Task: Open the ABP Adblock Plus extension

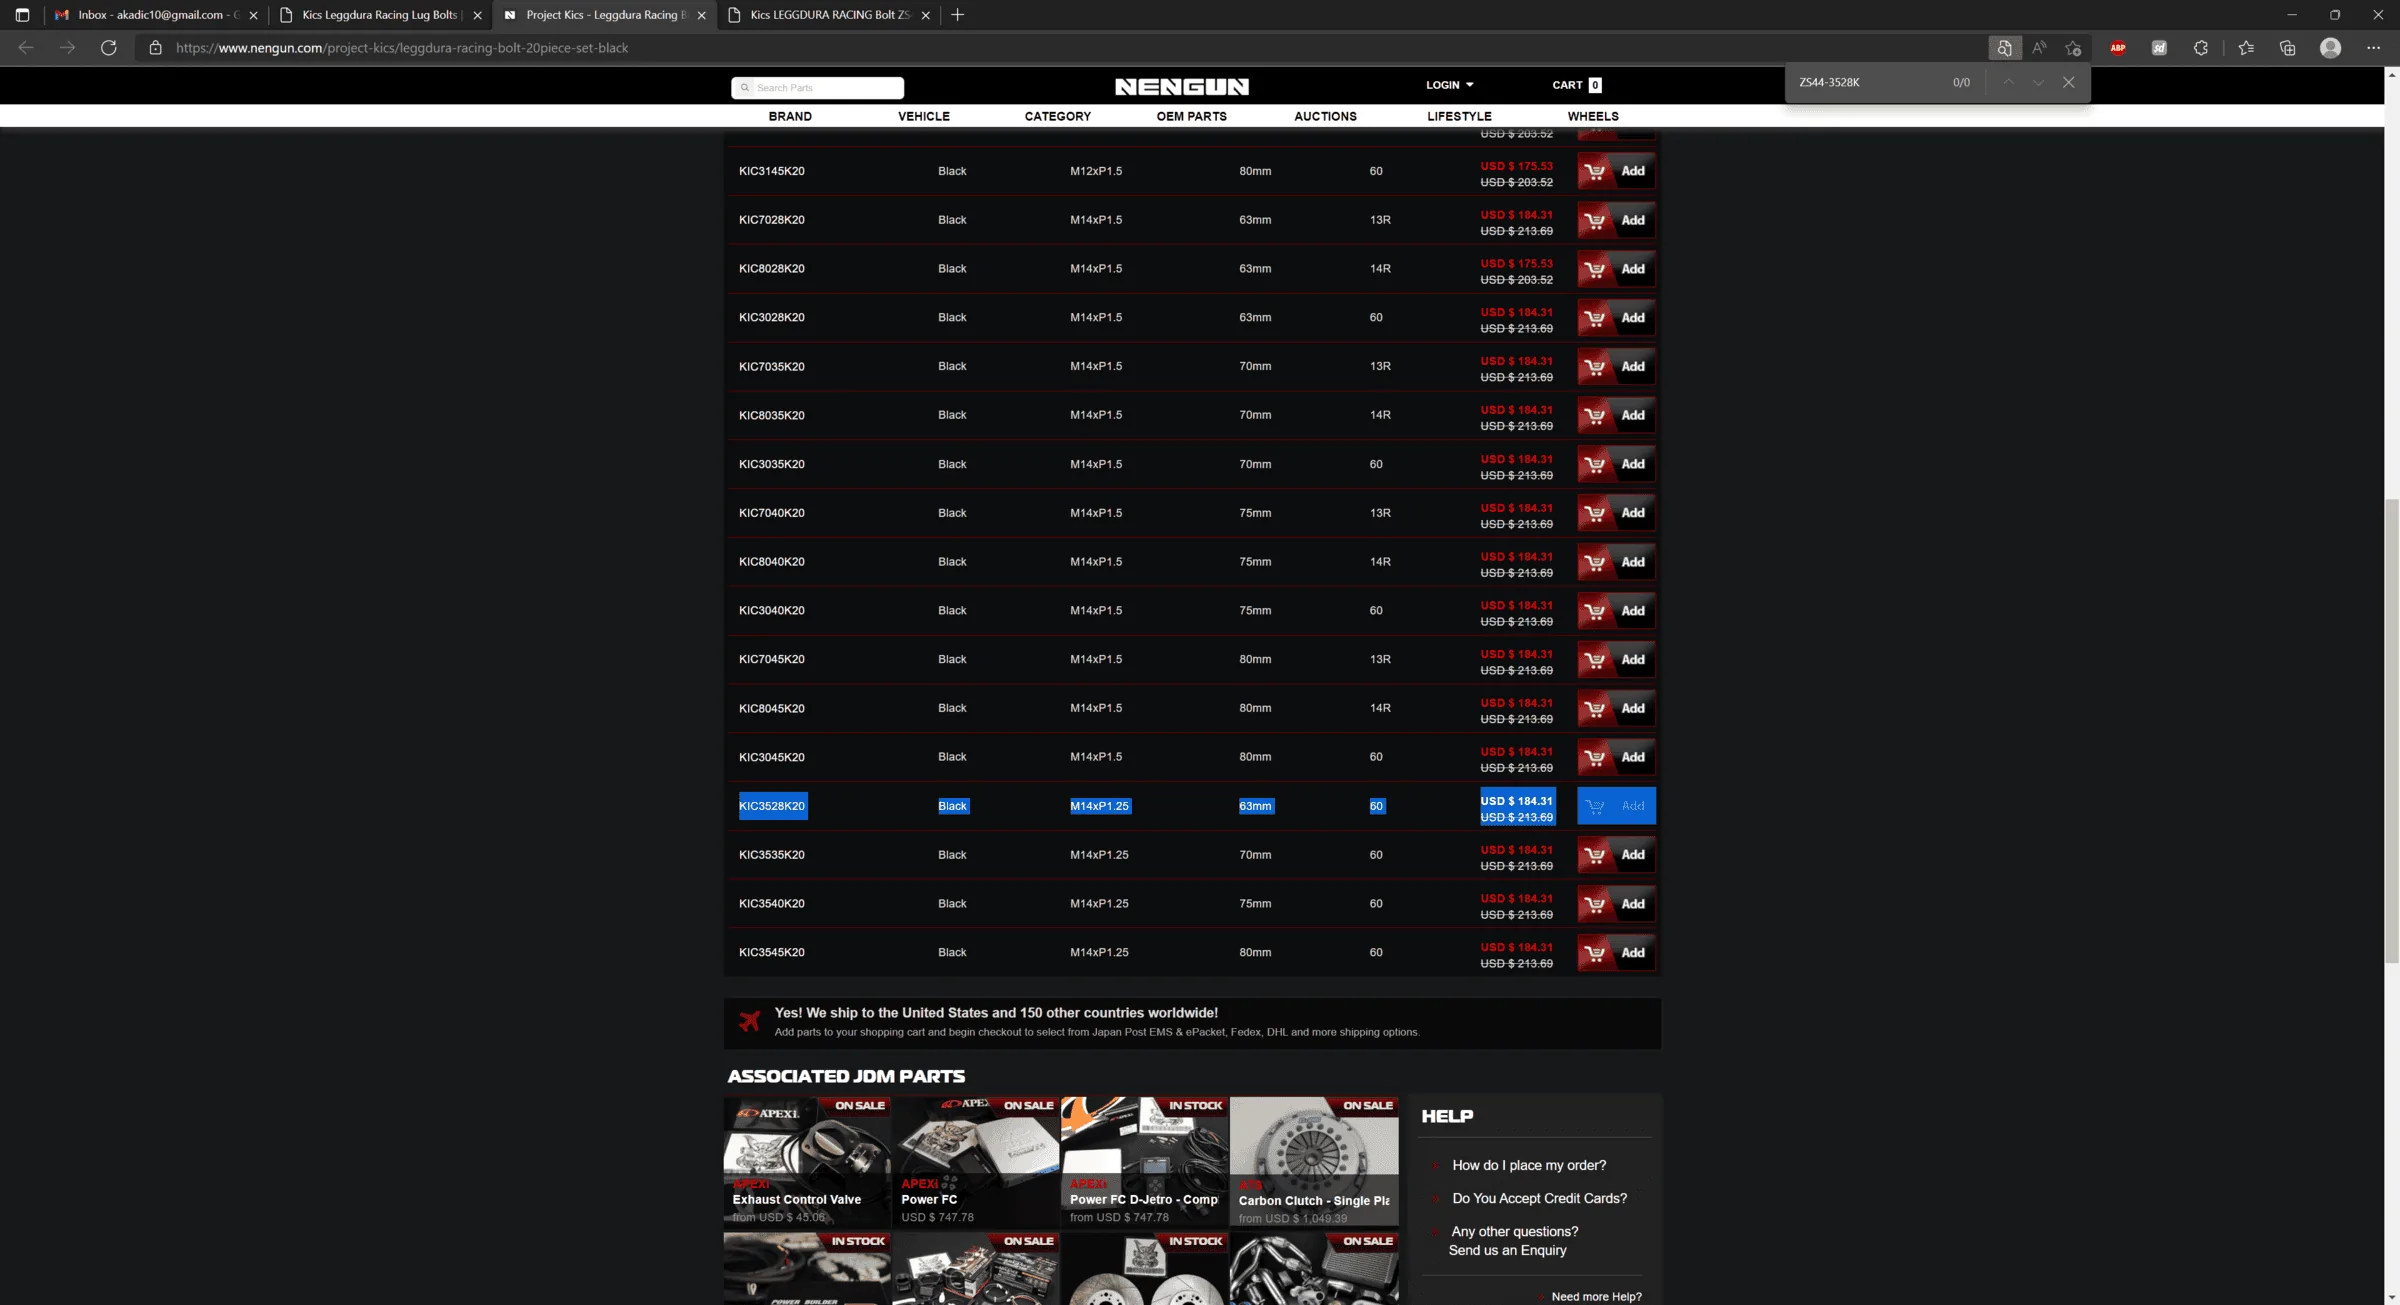Action: pyautogui.click(x=2118, y=47)
